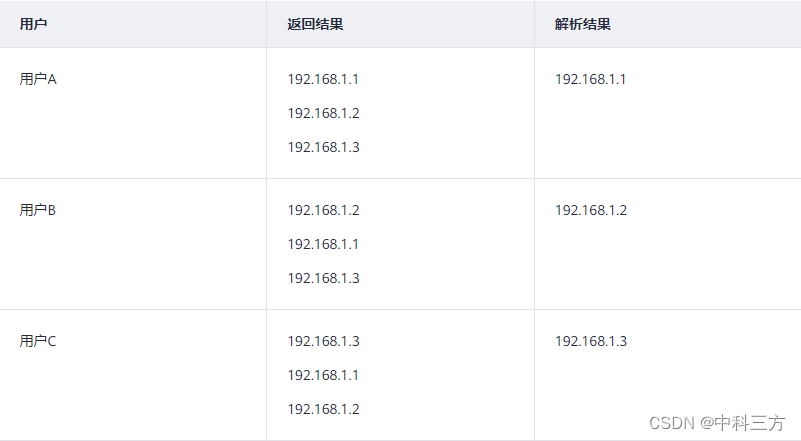
Task: Click 192.168.1.1 in 用户C's 返回结果 list
Action: point(323,375)
